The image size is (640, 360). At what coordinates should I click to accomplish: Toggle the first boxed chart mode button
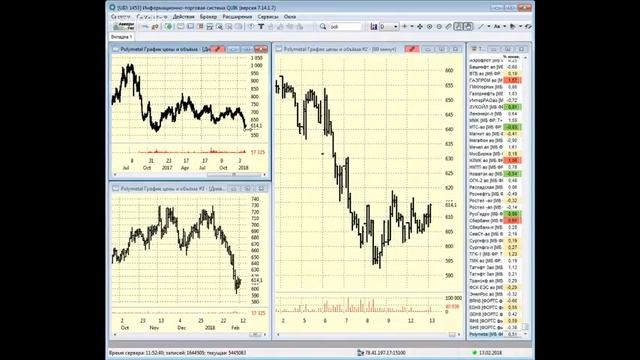click(458, 27)
